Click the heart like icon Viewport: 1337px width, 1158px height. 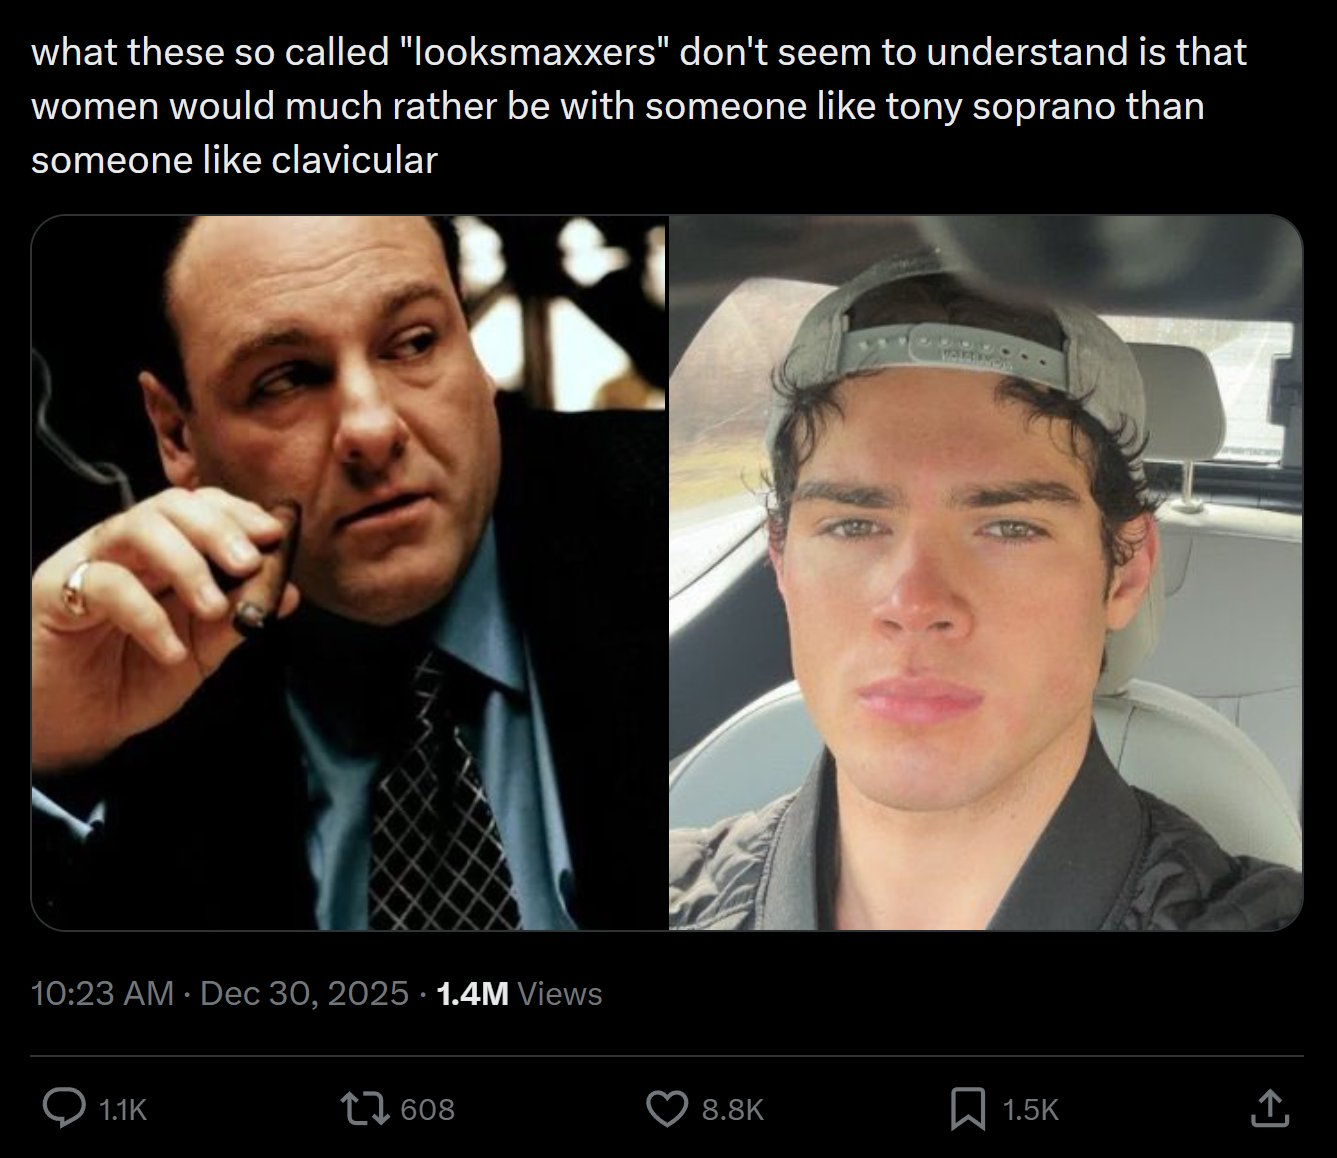(x=666, y=1108)
